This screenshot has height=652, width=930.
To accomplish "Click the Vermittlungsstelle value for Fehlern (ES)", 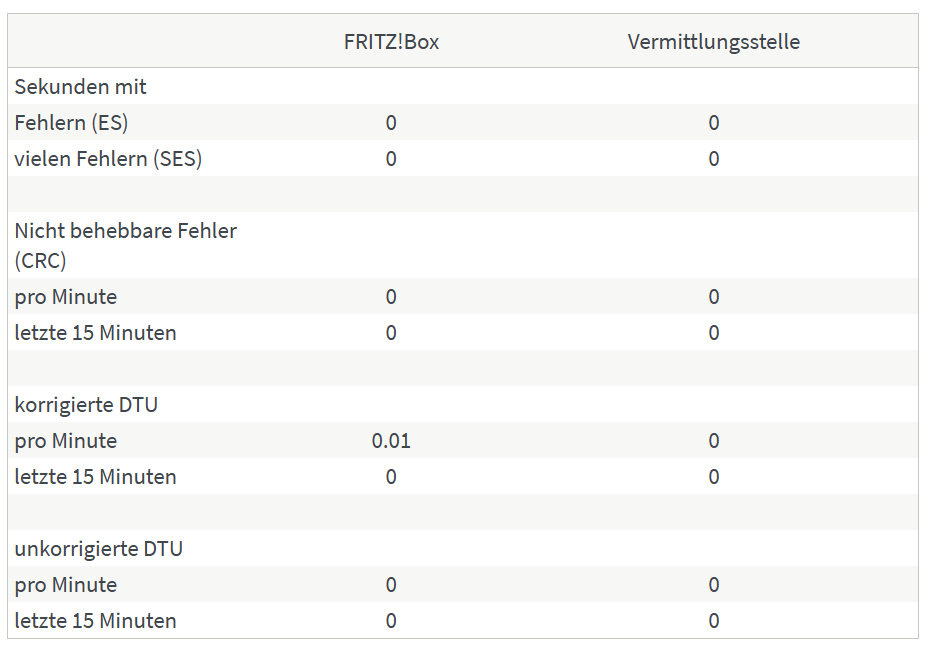I will [713, 123].
